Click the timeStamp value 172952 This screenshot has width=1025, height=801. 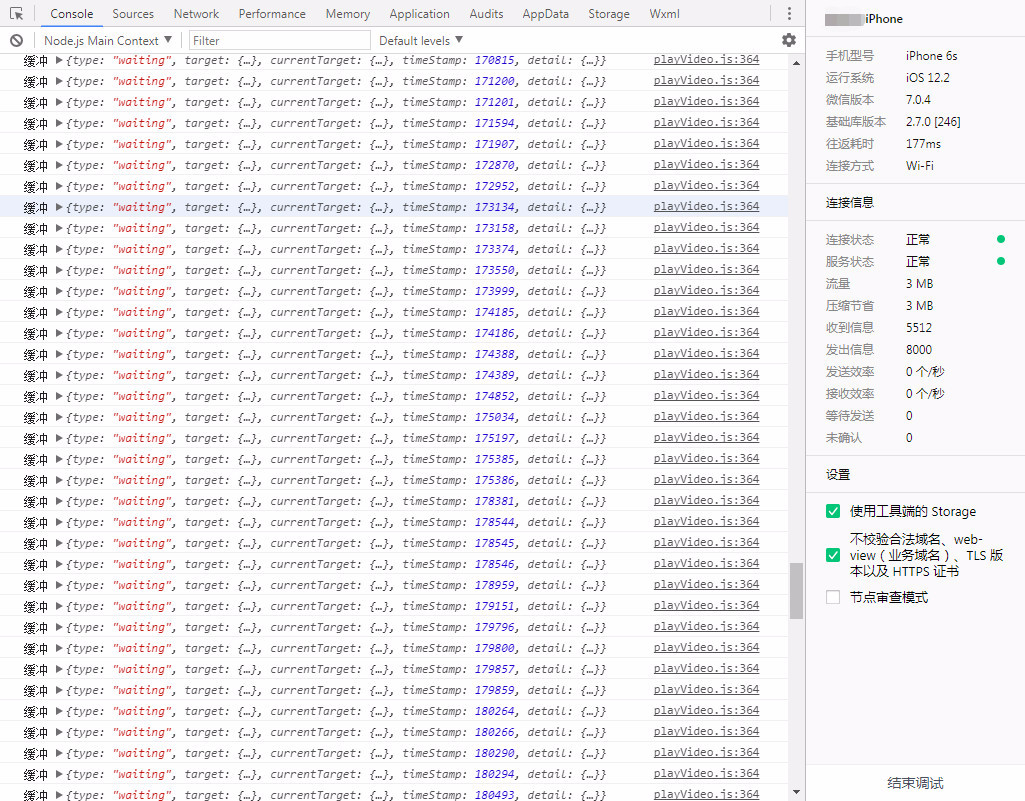tap(495, 186)
